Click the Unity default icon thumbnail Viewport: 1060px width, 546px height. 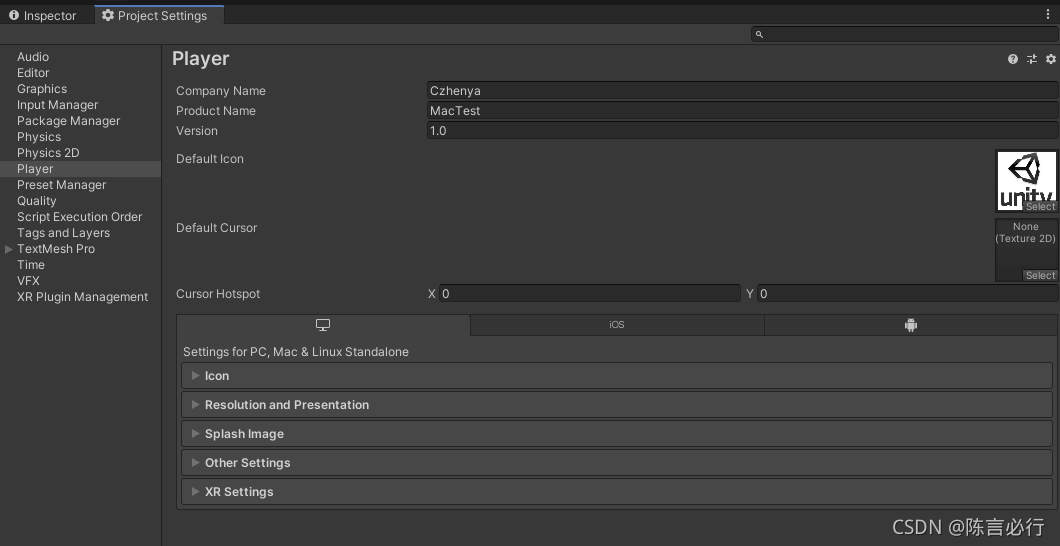1026,176
